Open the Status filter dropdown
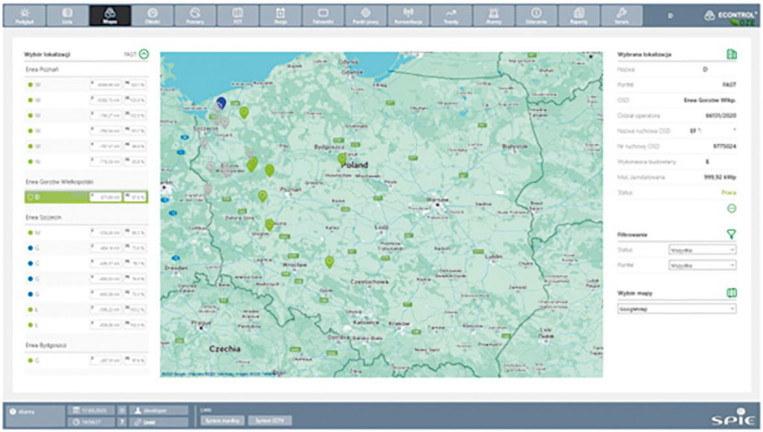Image resolution: width=763 pixels, height=432 pixels. tap(702, 250)
